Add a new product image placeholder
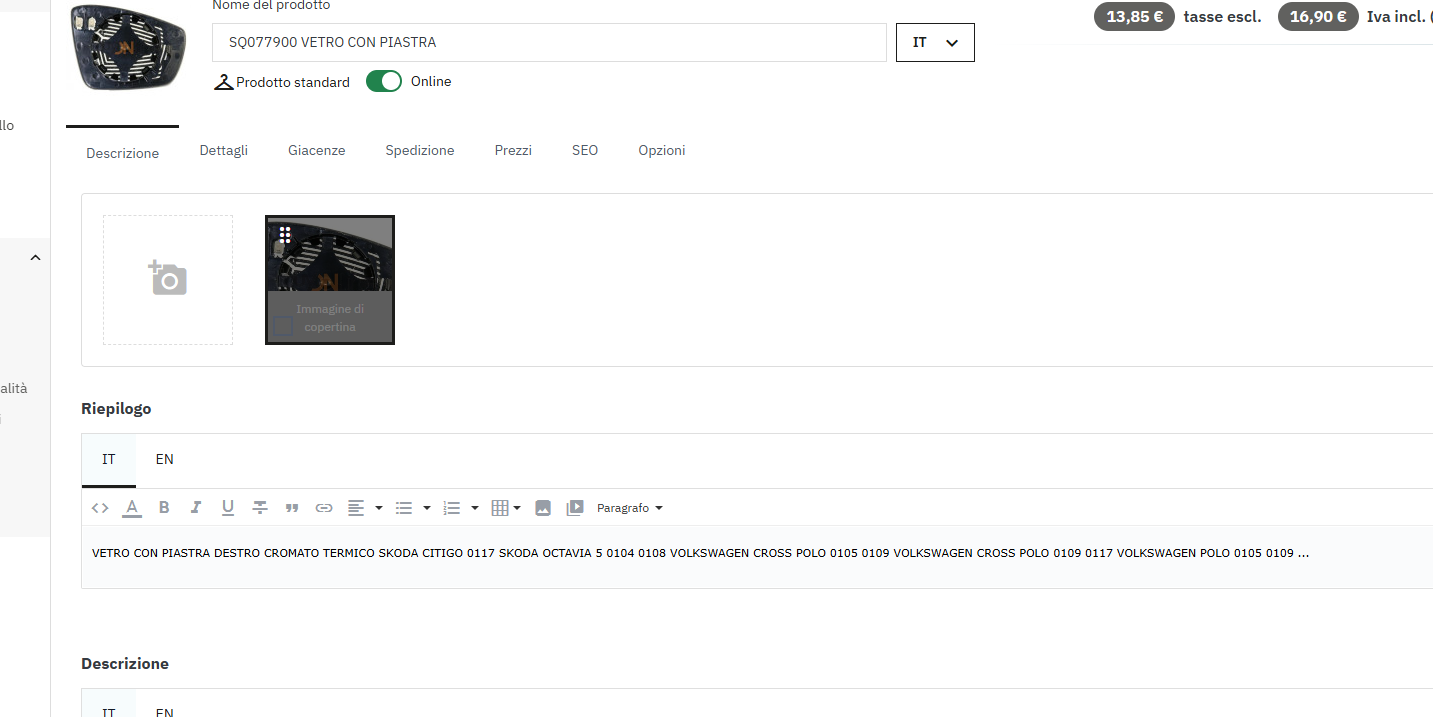This screenshot has height=717, width=1433. [168, 280]
